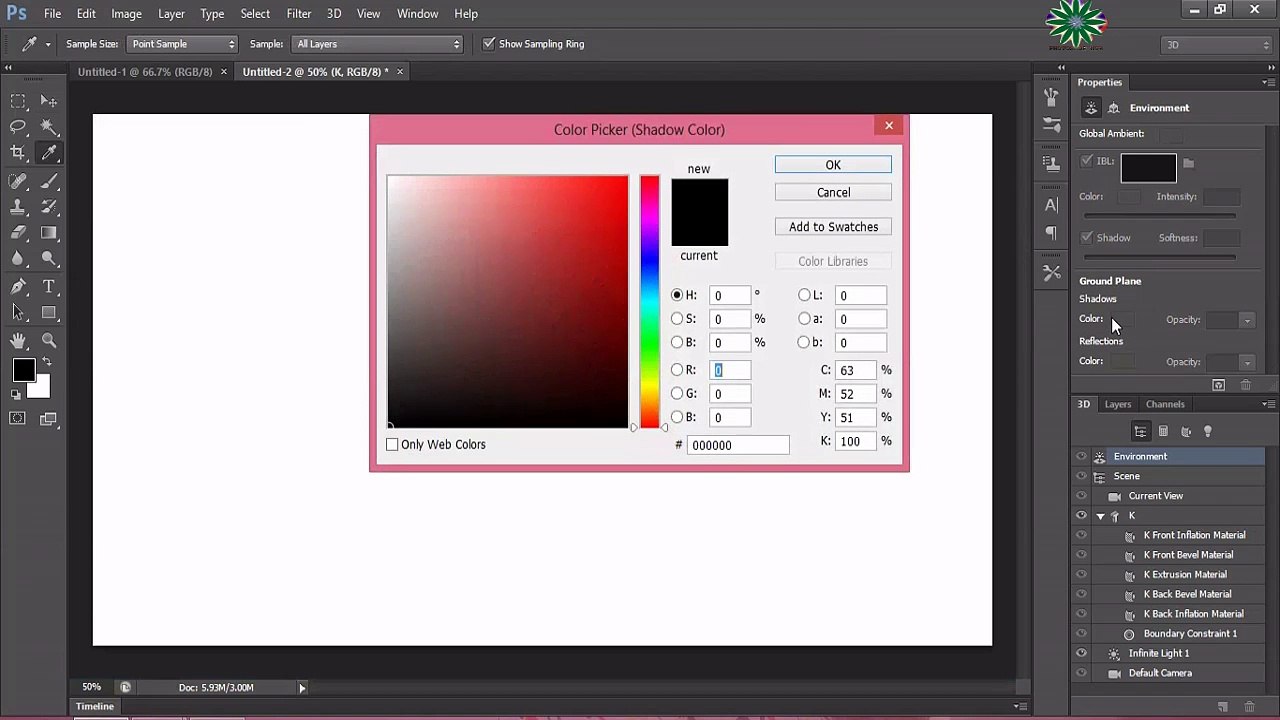Screen dimensions: 1280x720
Task: Click the Rectangular Marquee tool
Action: [x=18, y=101]
